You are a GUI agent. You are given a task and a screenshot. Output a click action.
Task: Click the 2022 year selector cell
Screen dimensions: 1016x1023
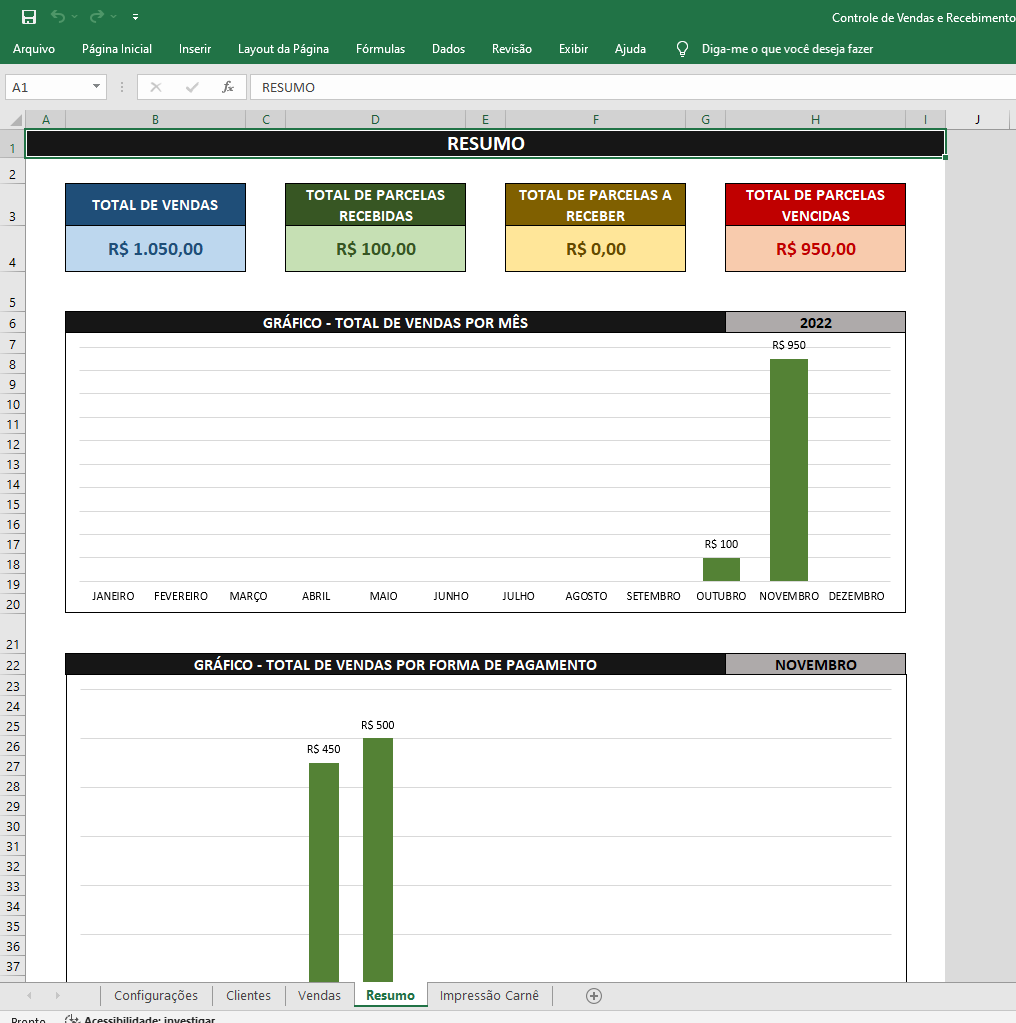(x=815, y=322)
